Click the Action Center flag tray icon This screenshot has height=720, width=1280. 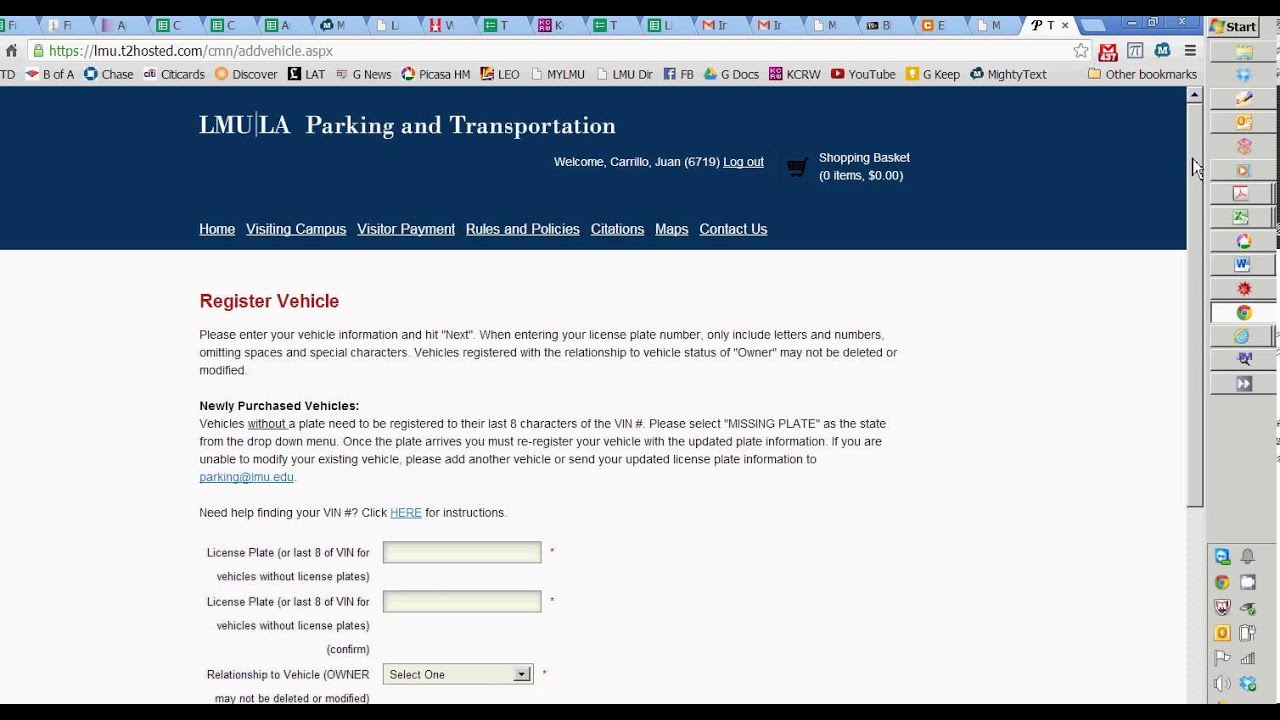point(1222,658)
